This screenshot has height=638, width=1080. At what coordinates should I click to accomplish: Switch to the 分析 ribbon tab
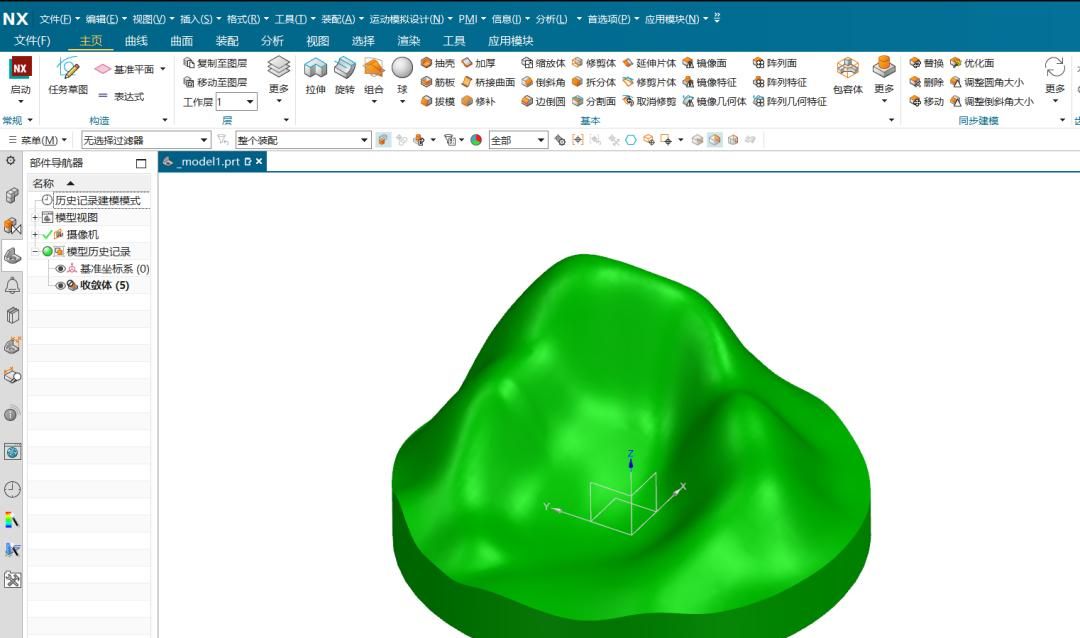coord(272,41)
